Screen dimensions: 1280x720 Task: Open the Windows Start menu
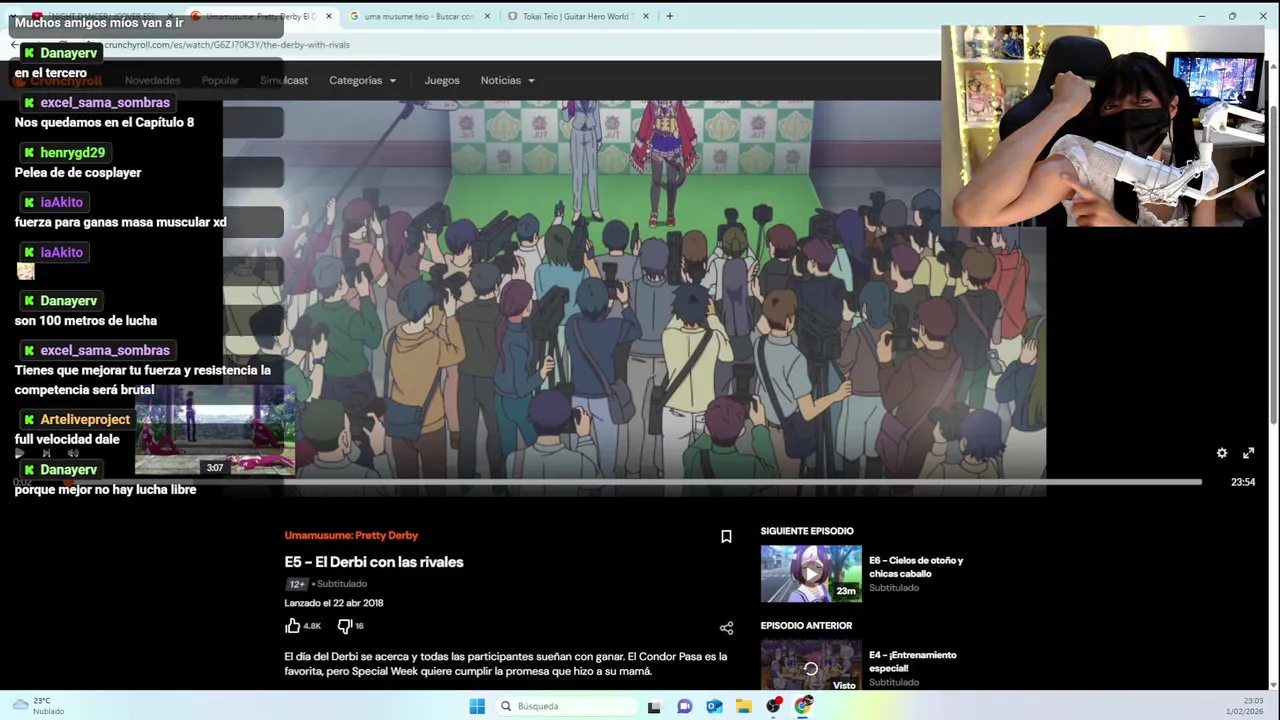477,706
